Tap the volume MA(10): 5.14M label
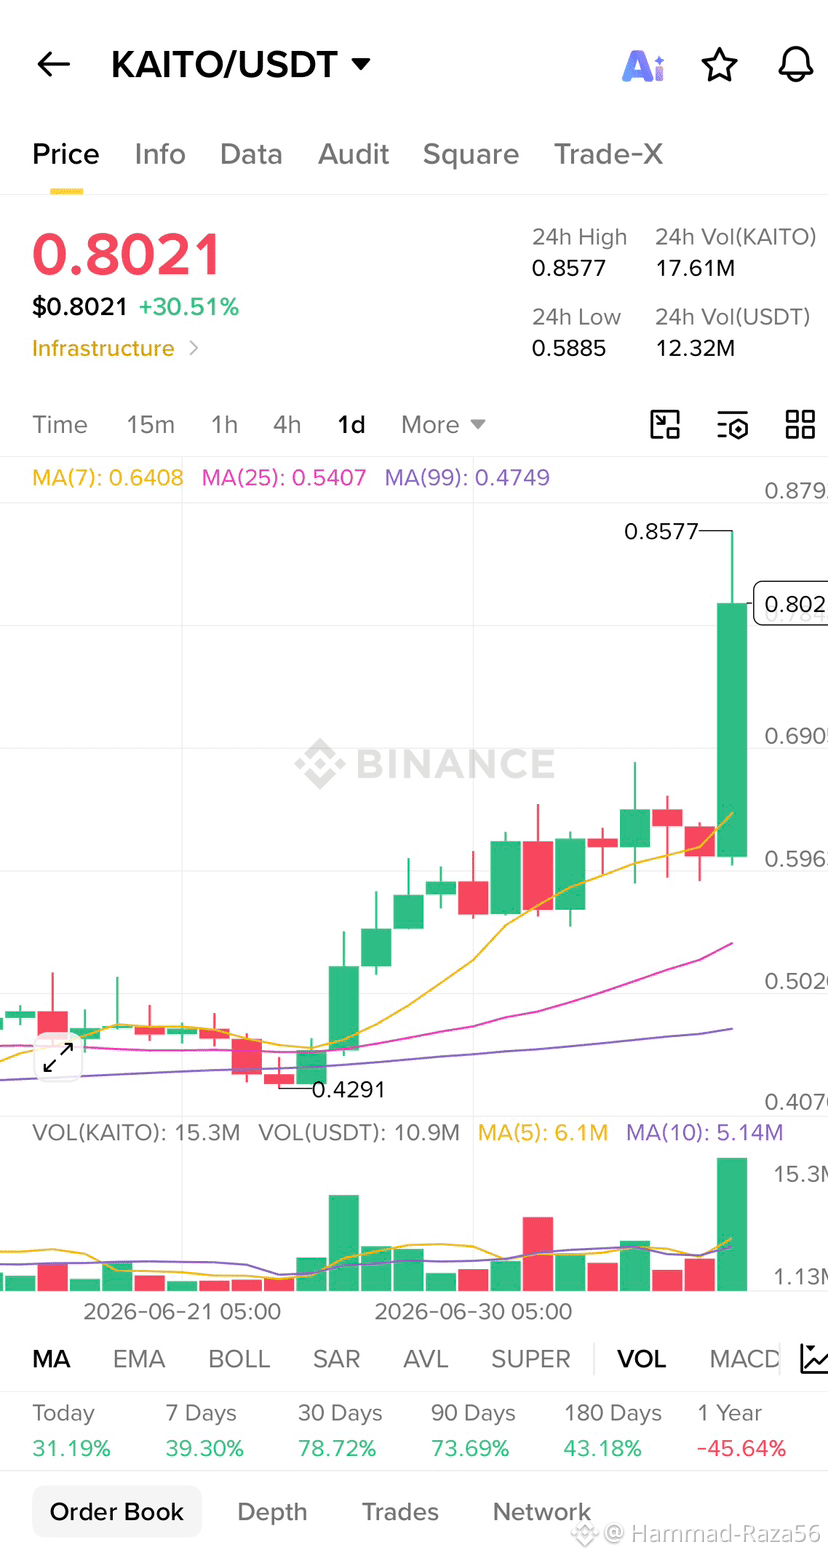Screen dimensions: 828x1558 (704, 1133)
